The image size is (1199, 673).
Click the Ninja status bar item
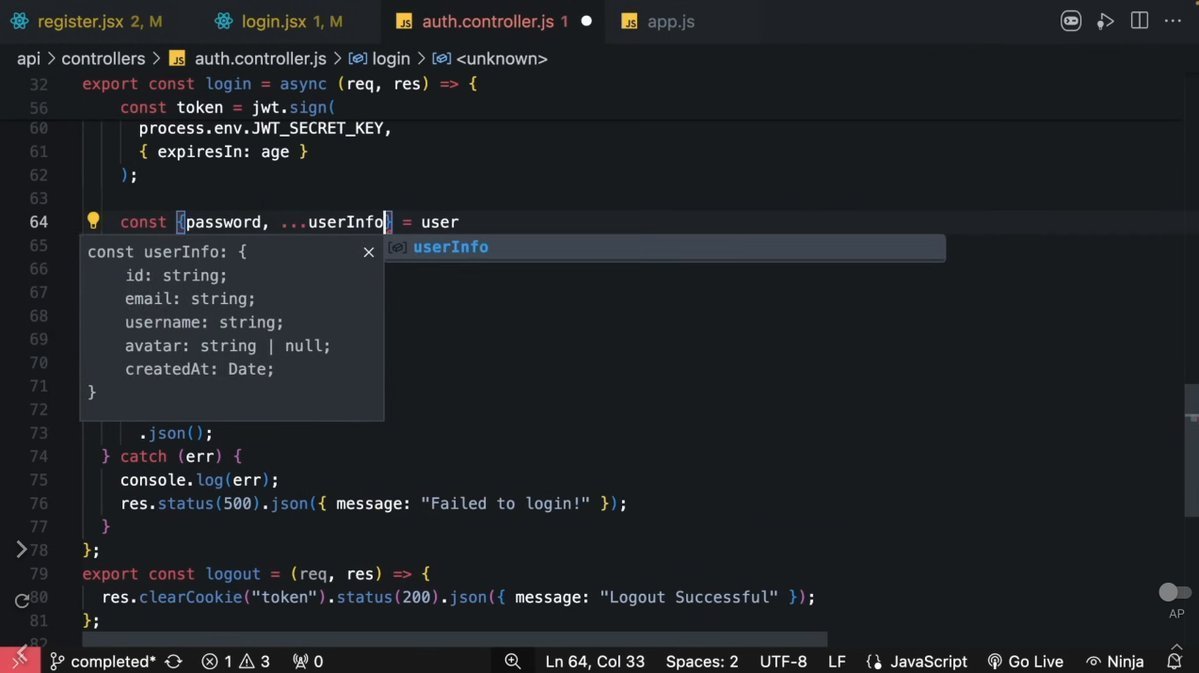coord(1115,662)
